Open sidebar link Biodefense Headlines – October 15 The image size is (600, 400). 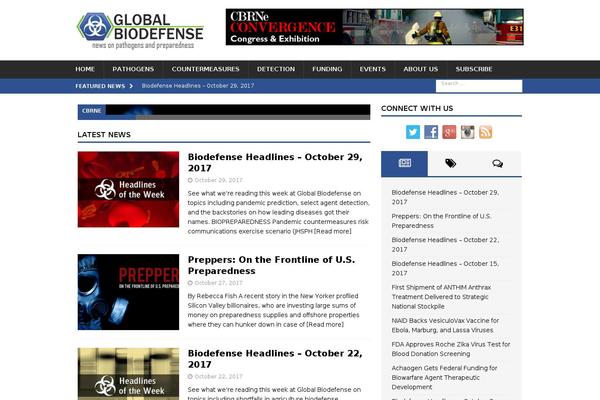coord(445,268)
